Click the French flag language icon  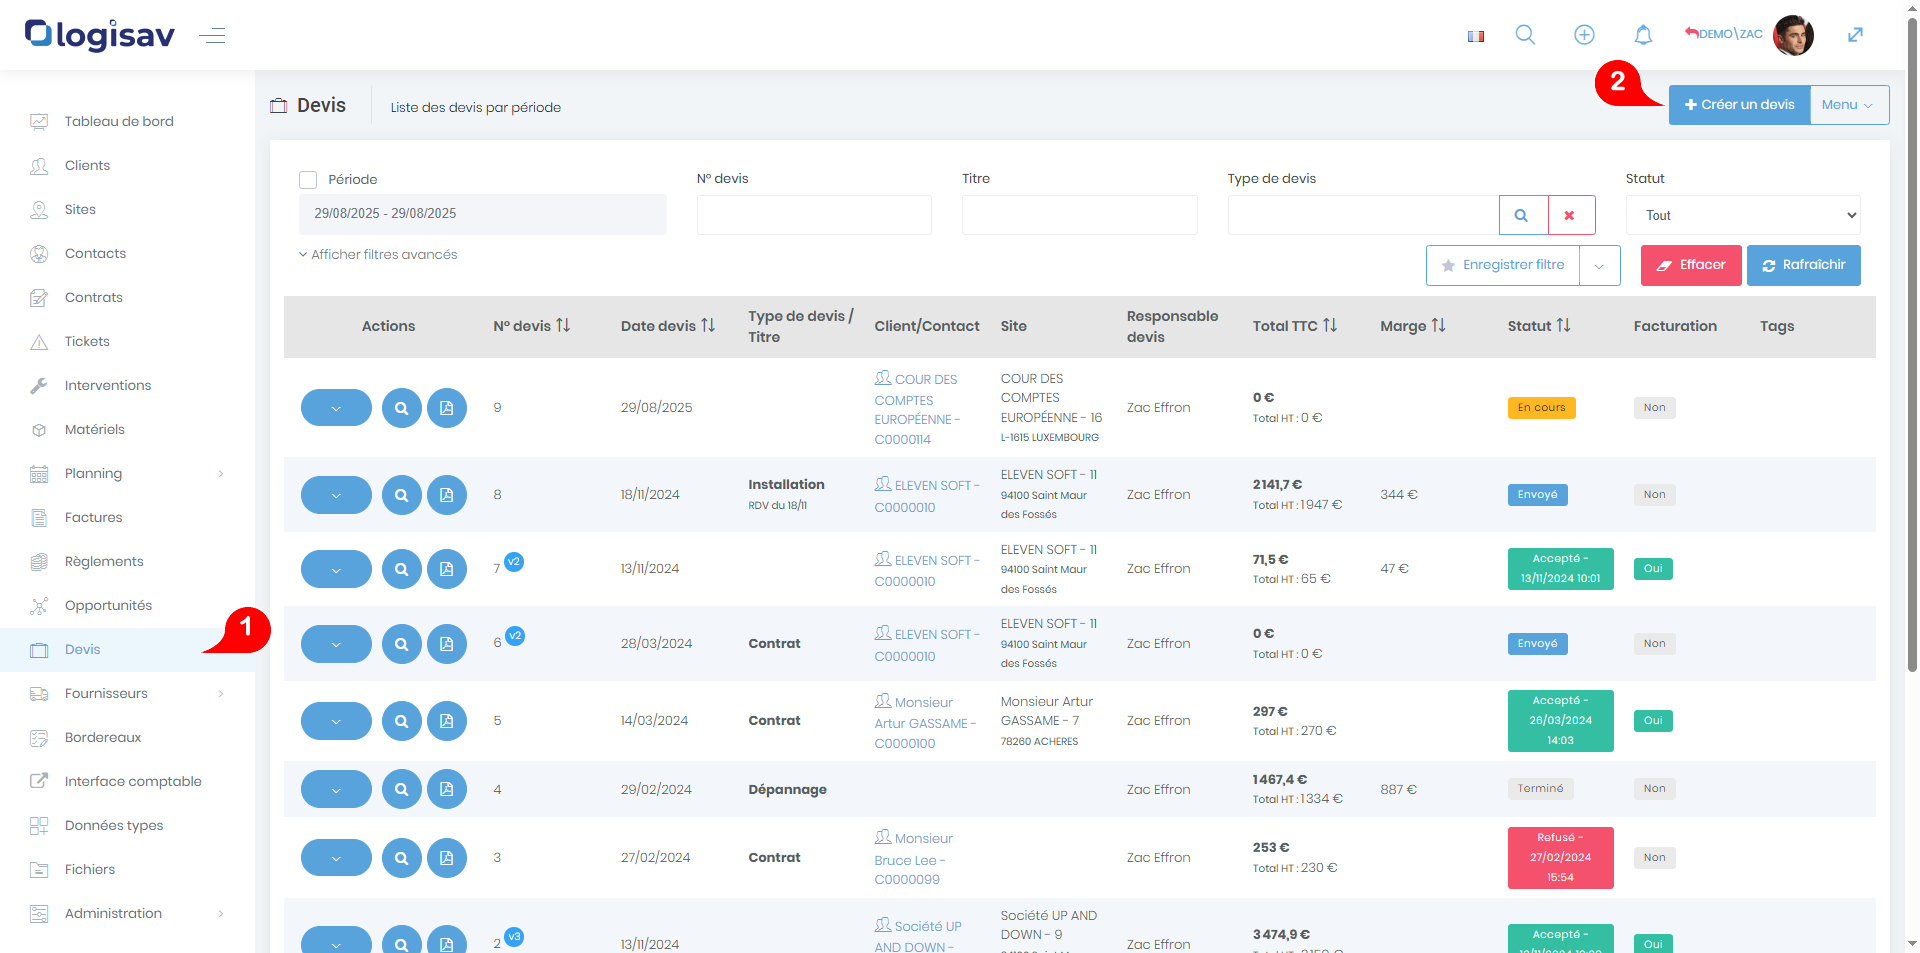click(x=1476, y=36)
